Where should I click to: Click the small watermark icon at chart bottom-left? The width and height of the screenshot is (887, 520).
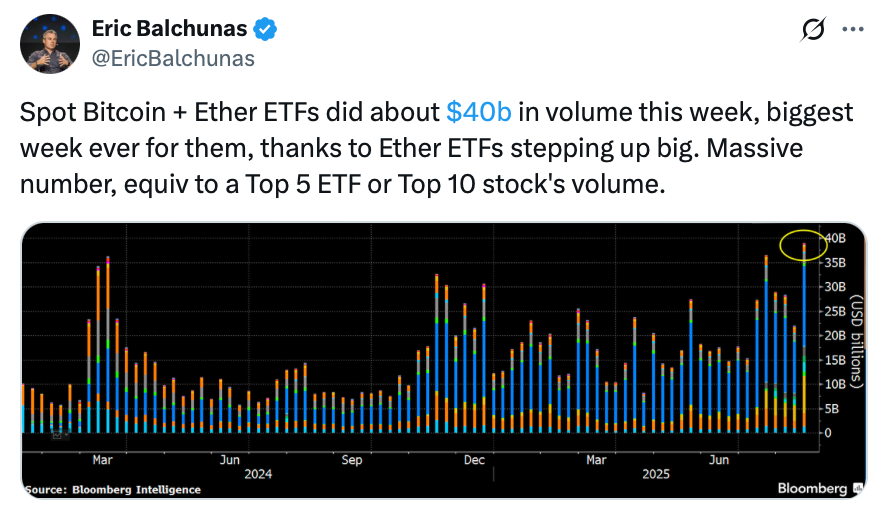(x=58, y=433)
